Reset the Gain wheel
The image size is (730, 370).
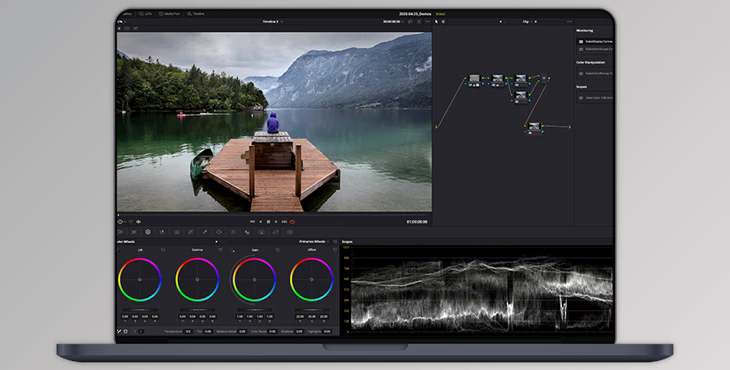pyautogui.click(x=278, y=250)
